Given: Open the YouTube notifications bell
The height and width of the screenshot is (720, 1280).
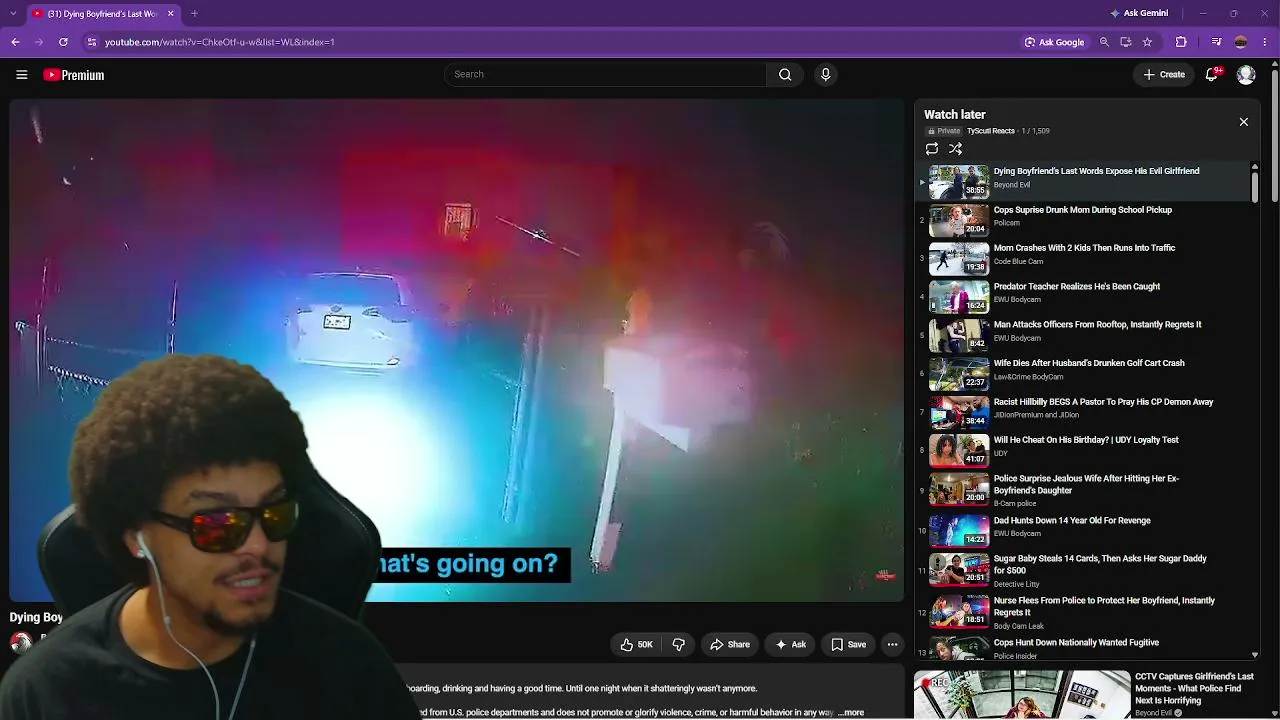Looking at the screenshot, I should point(1212,75).
